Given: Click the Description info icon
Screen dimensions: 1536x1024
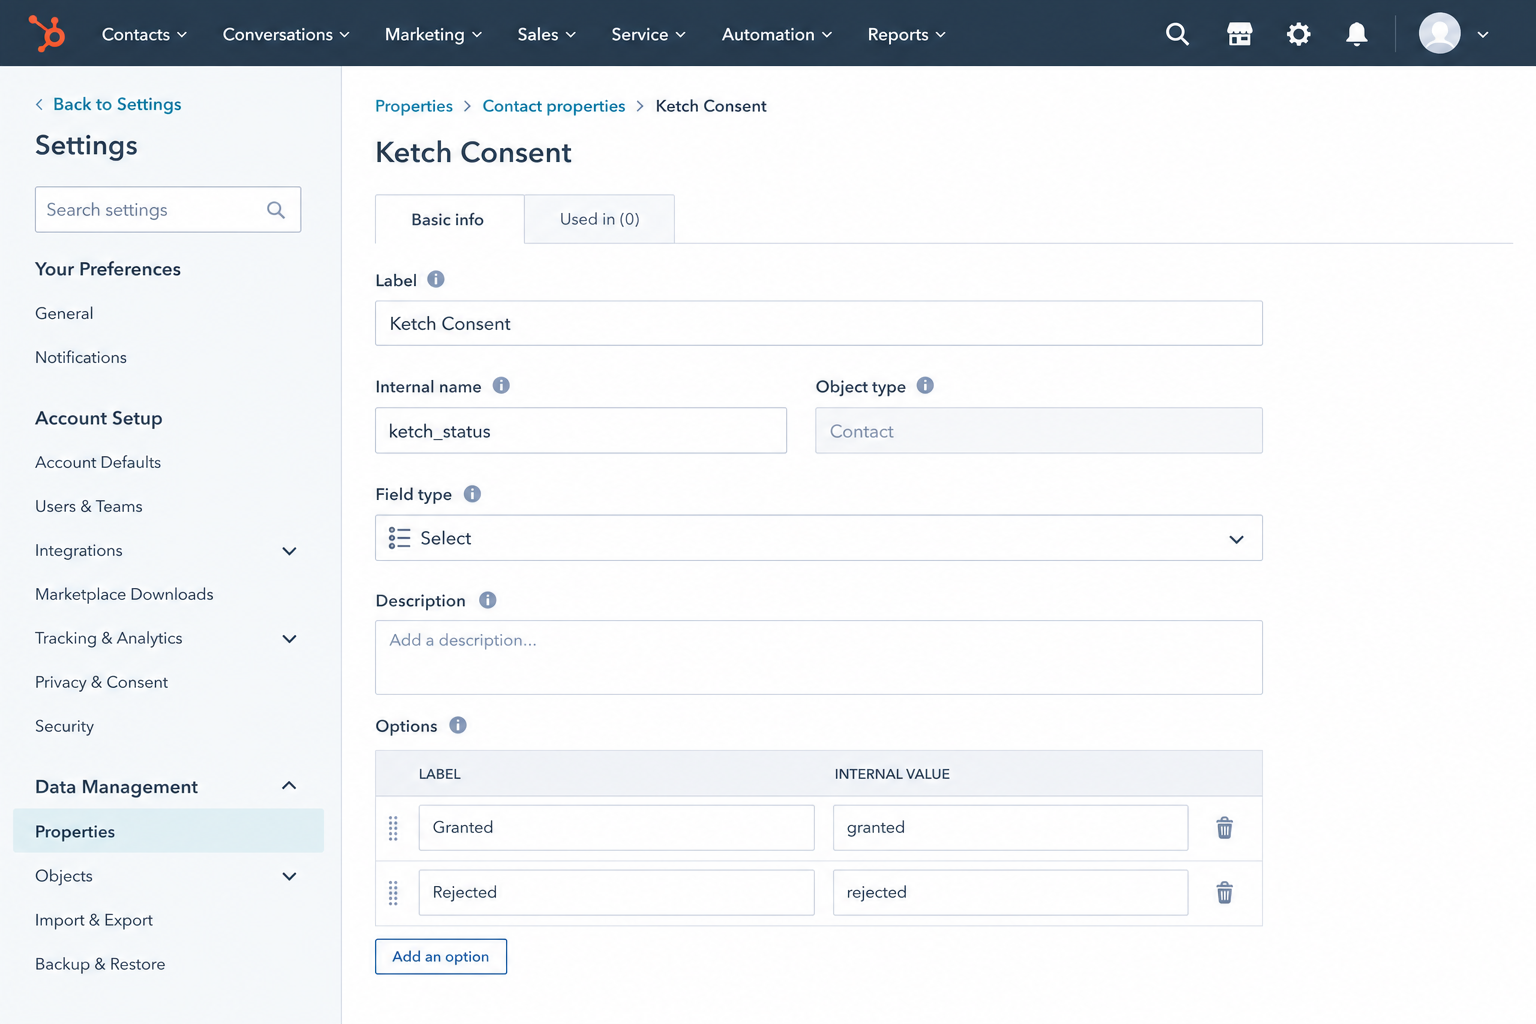Looking at the screenshot, I should pos(487,600).
